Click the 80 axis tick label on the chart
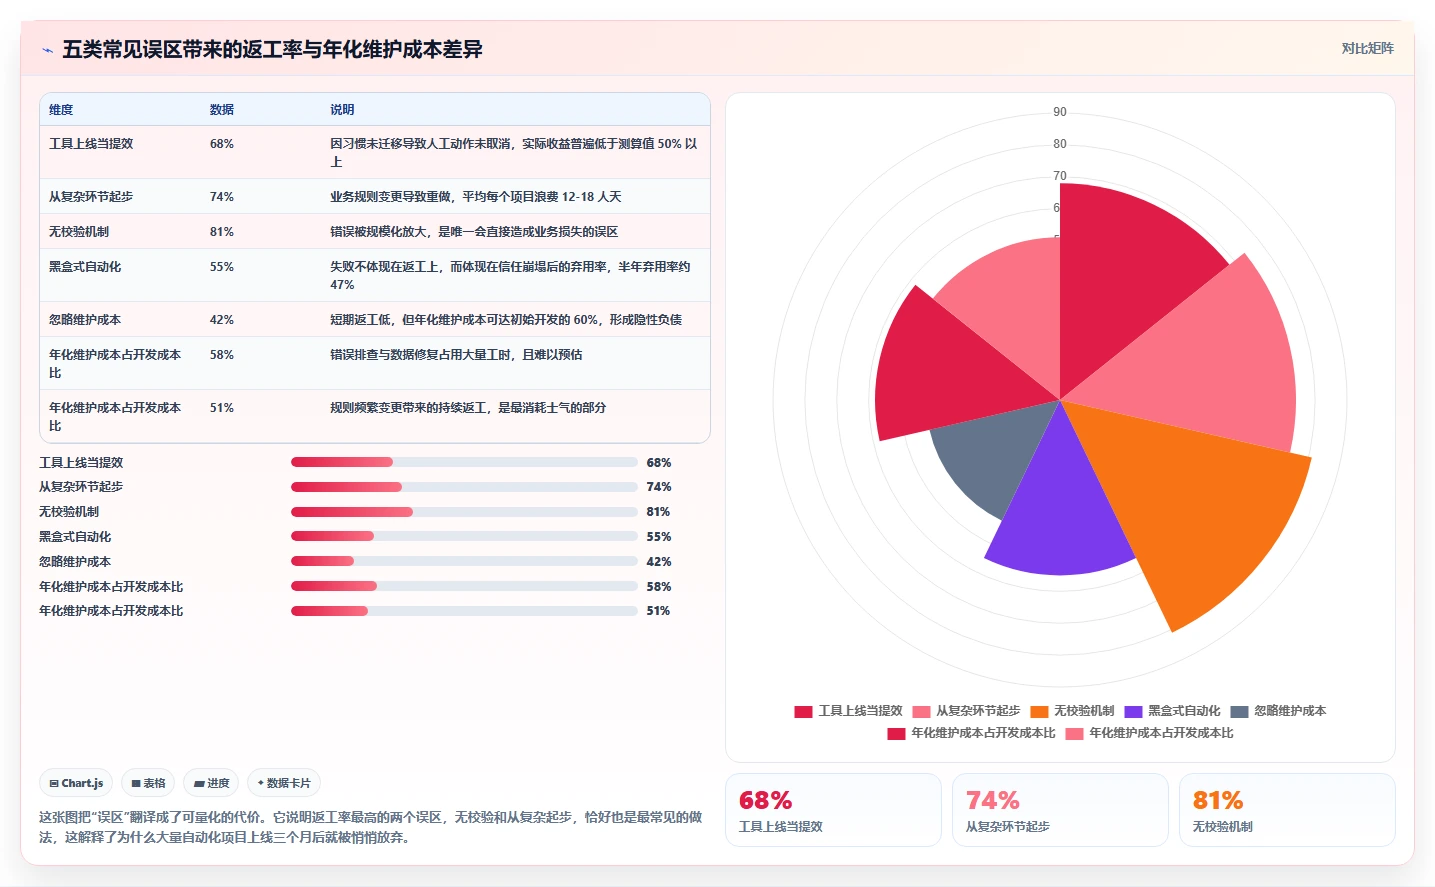The width and height of the screenshot is (1435, 887). (1060, 144)
